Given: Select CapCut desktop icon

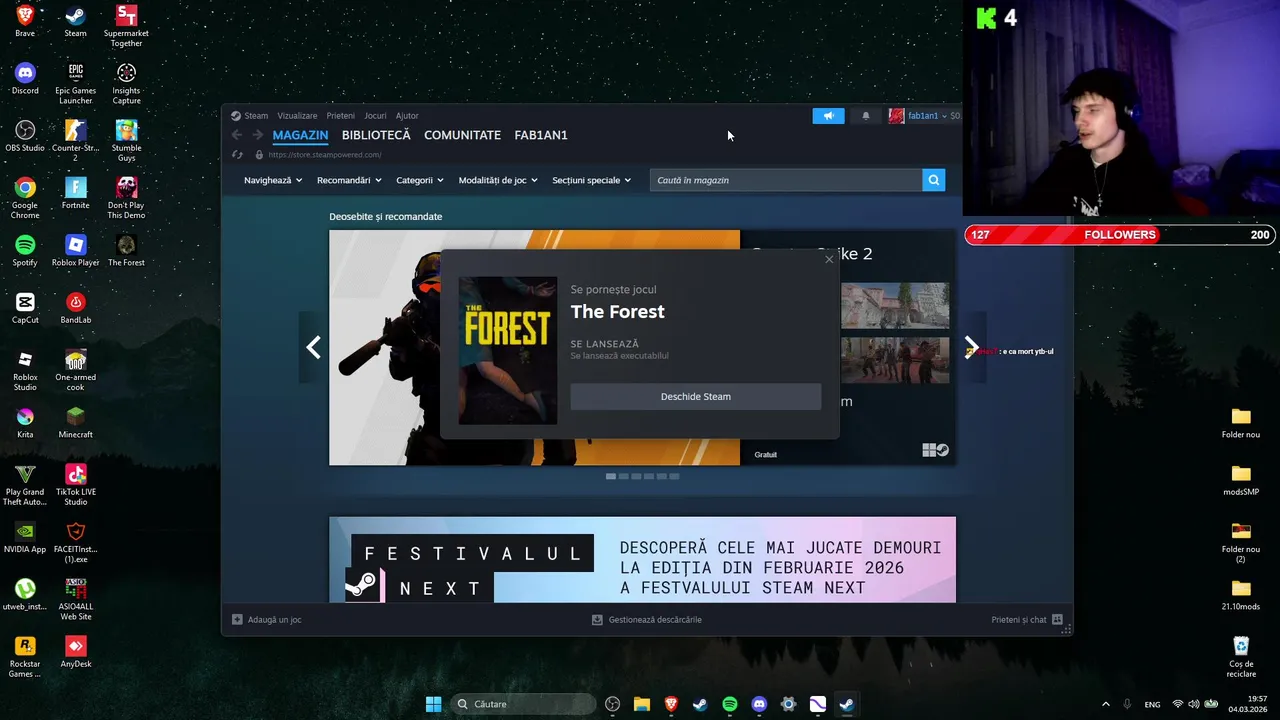Looking at the screenshot, I should [x=25, y=308].
